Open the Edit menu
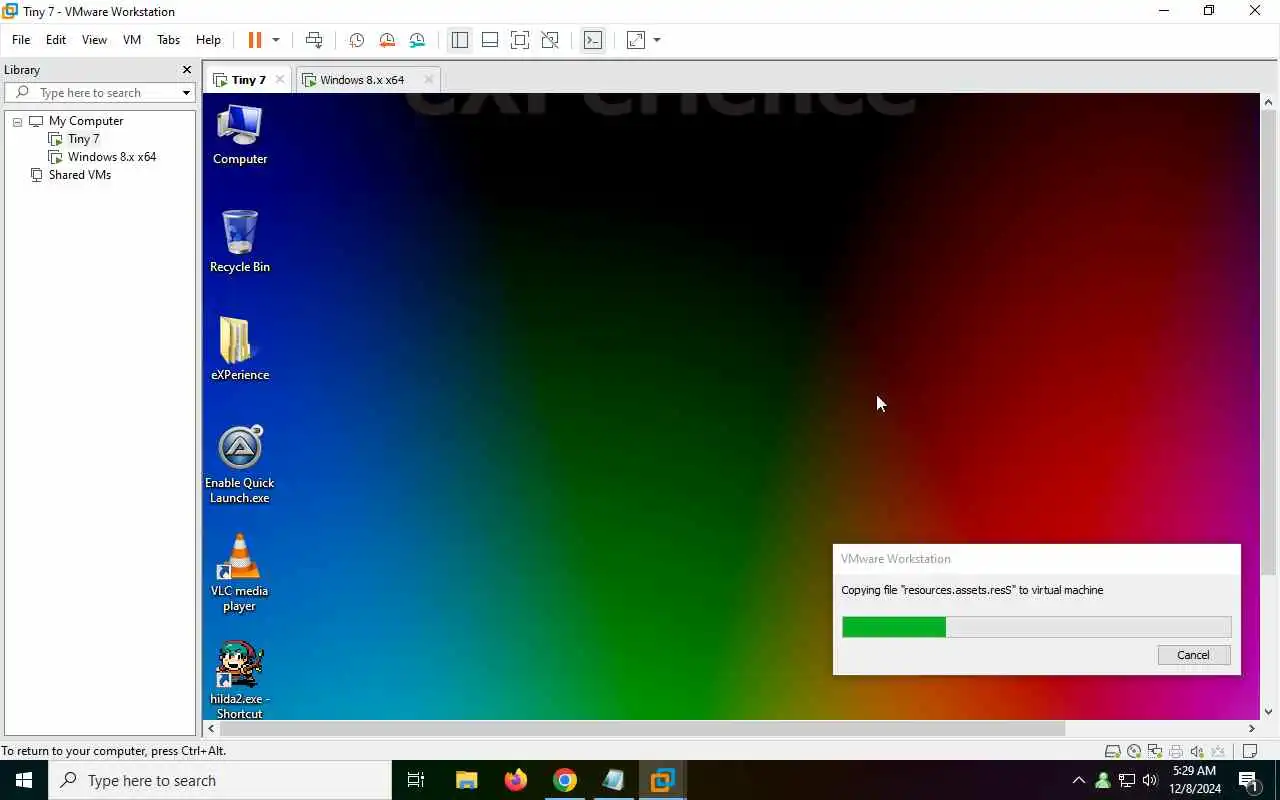1280x800 pixels. point(56,40)
